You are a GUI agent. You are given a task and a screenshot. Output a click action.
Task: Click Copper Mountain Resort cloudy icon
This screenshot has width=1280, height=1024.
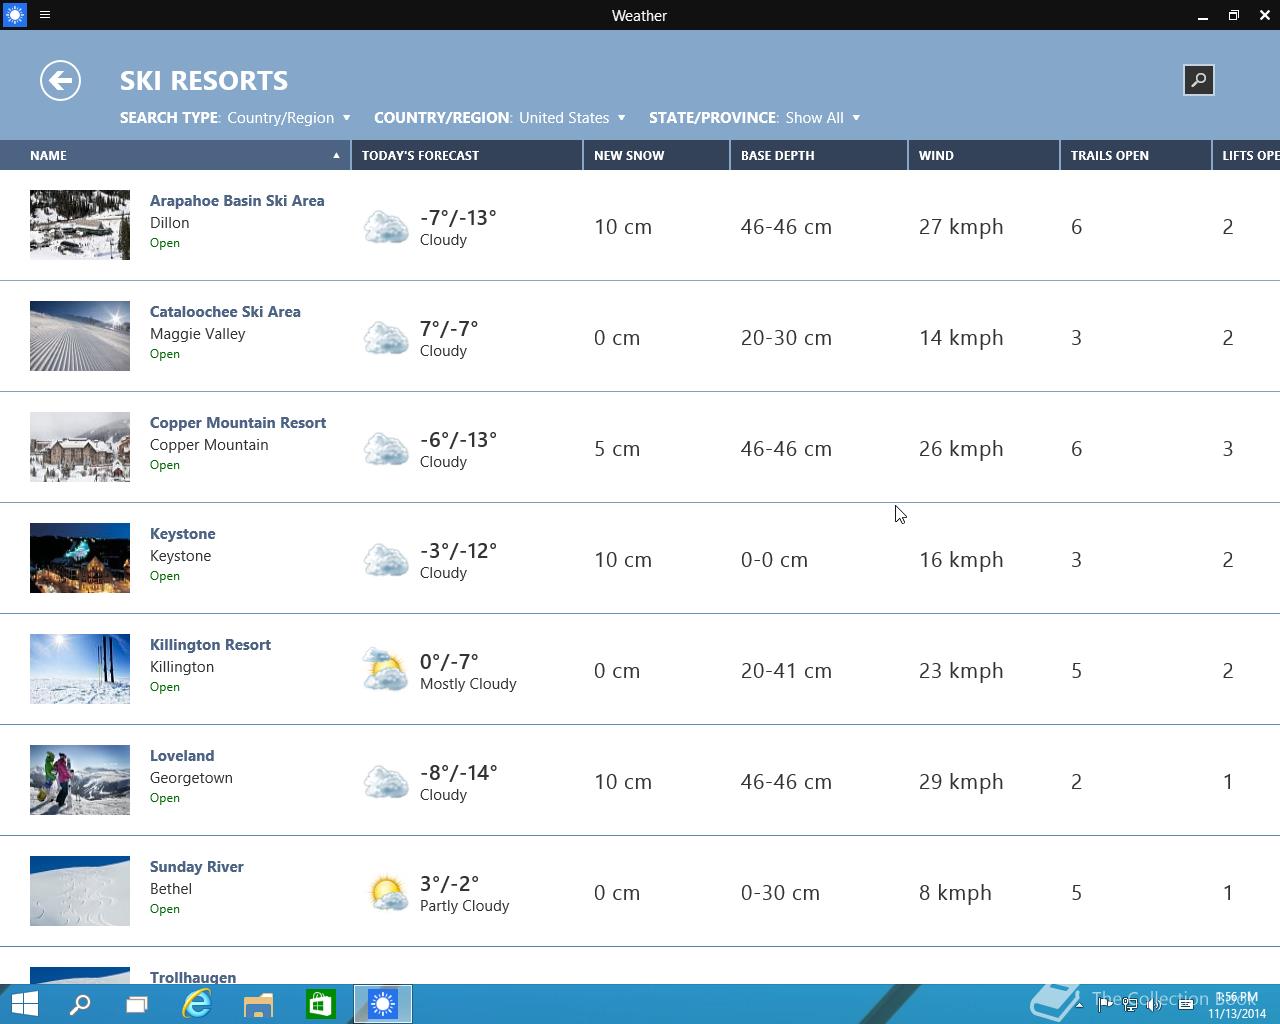pos(385,450)
